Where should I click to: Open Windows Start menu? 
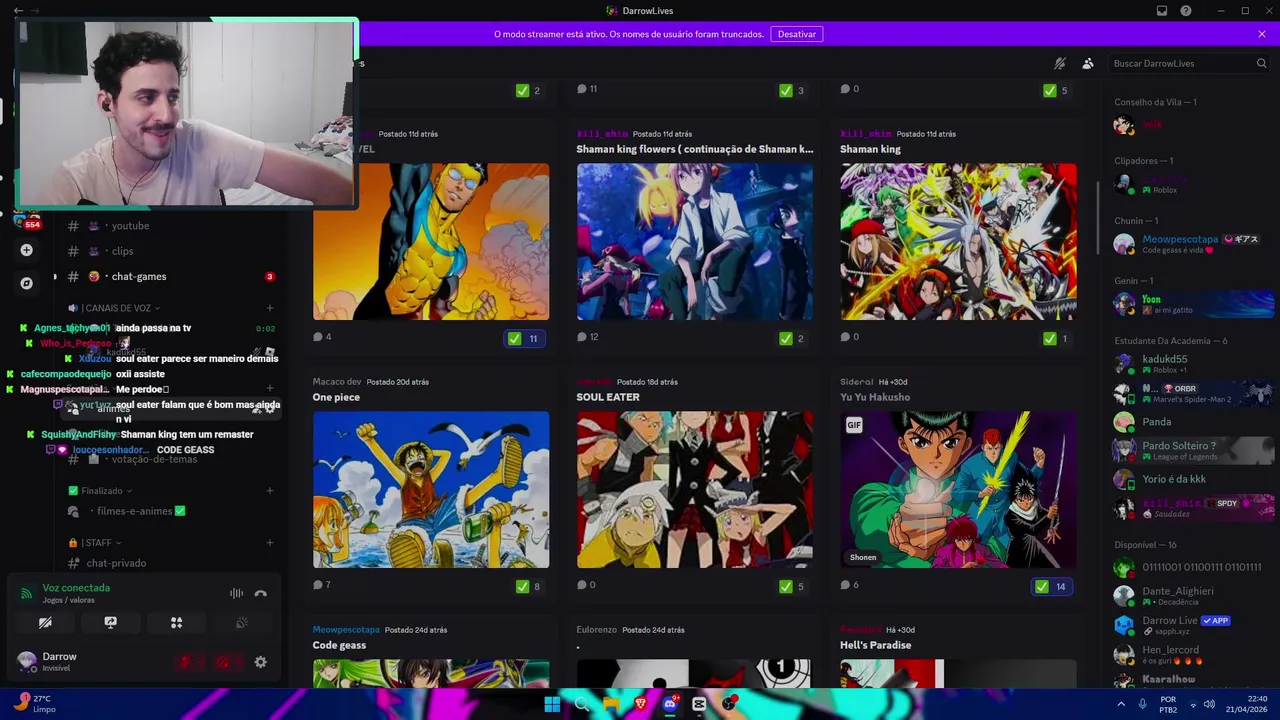pos(552,704)
